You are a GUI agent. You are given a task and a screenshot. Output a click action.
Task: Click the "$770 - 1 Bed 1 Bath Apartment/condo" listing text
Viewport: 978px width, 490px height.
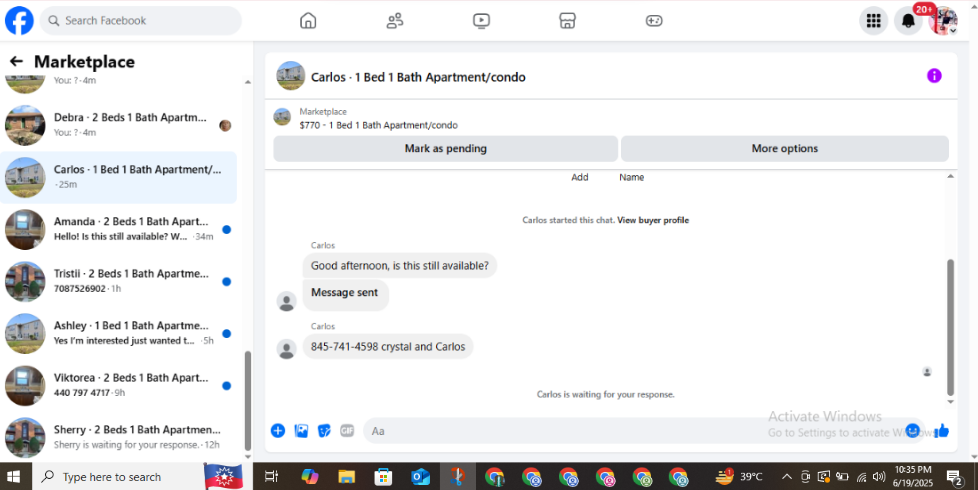[379, 125]
